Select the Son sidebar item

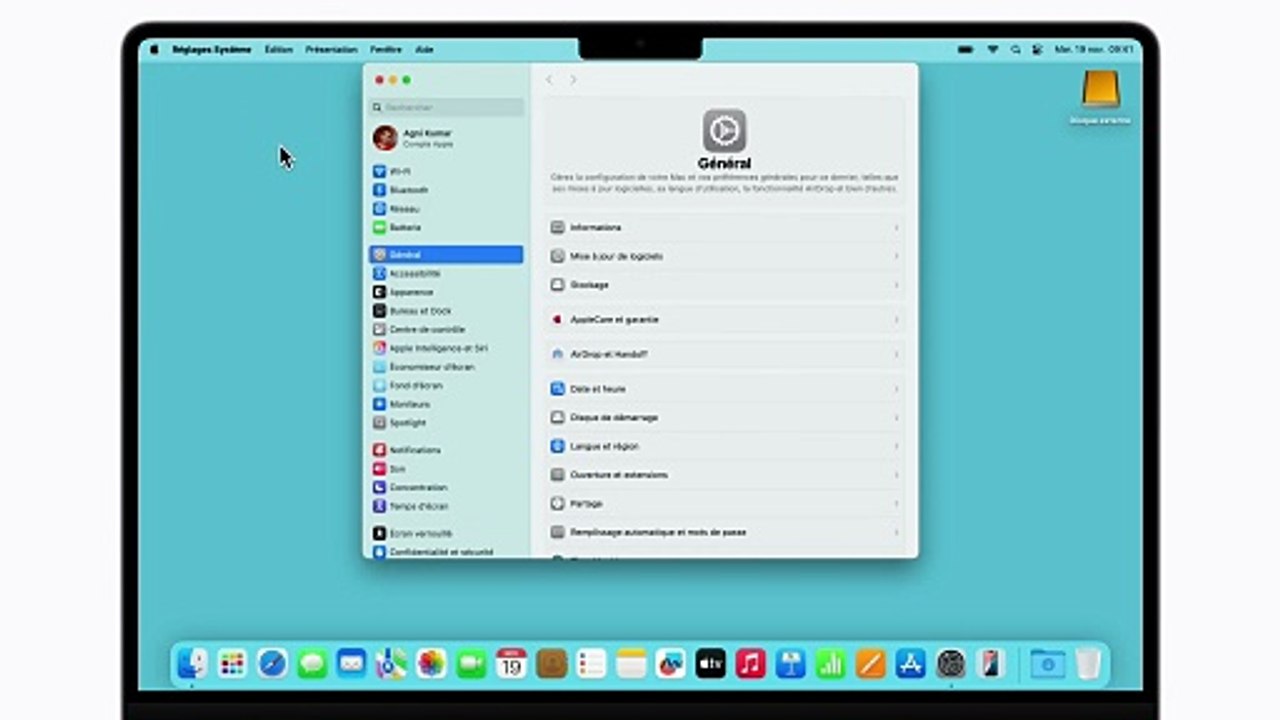click(445, 469)
